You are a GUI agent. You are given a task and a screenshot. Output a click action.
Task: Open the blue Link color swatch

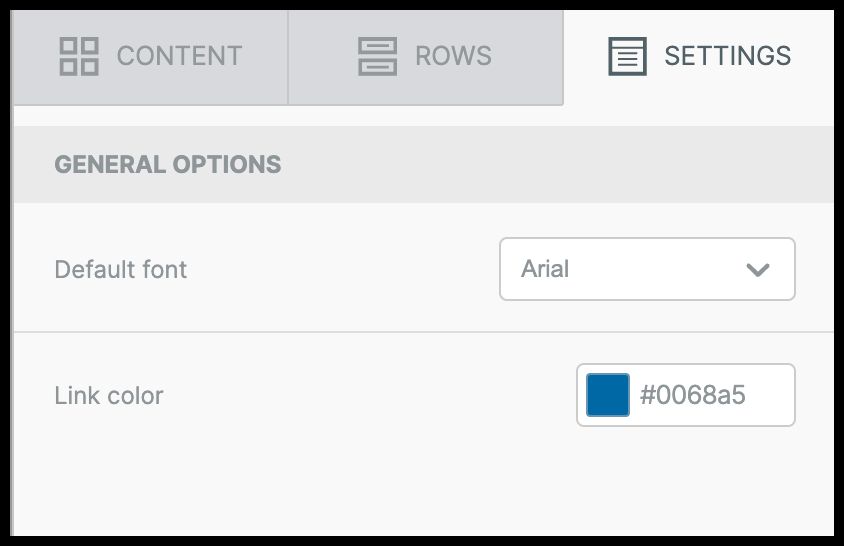click(x=607, y=395)
